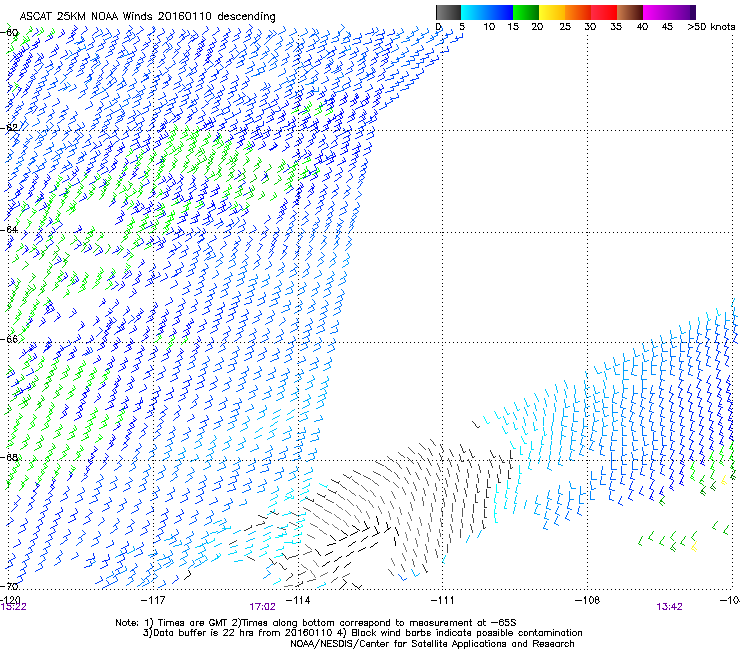Click the '-111' longitude axis label
This screenshot has height=650, width=740.
[x=442, y=600]
